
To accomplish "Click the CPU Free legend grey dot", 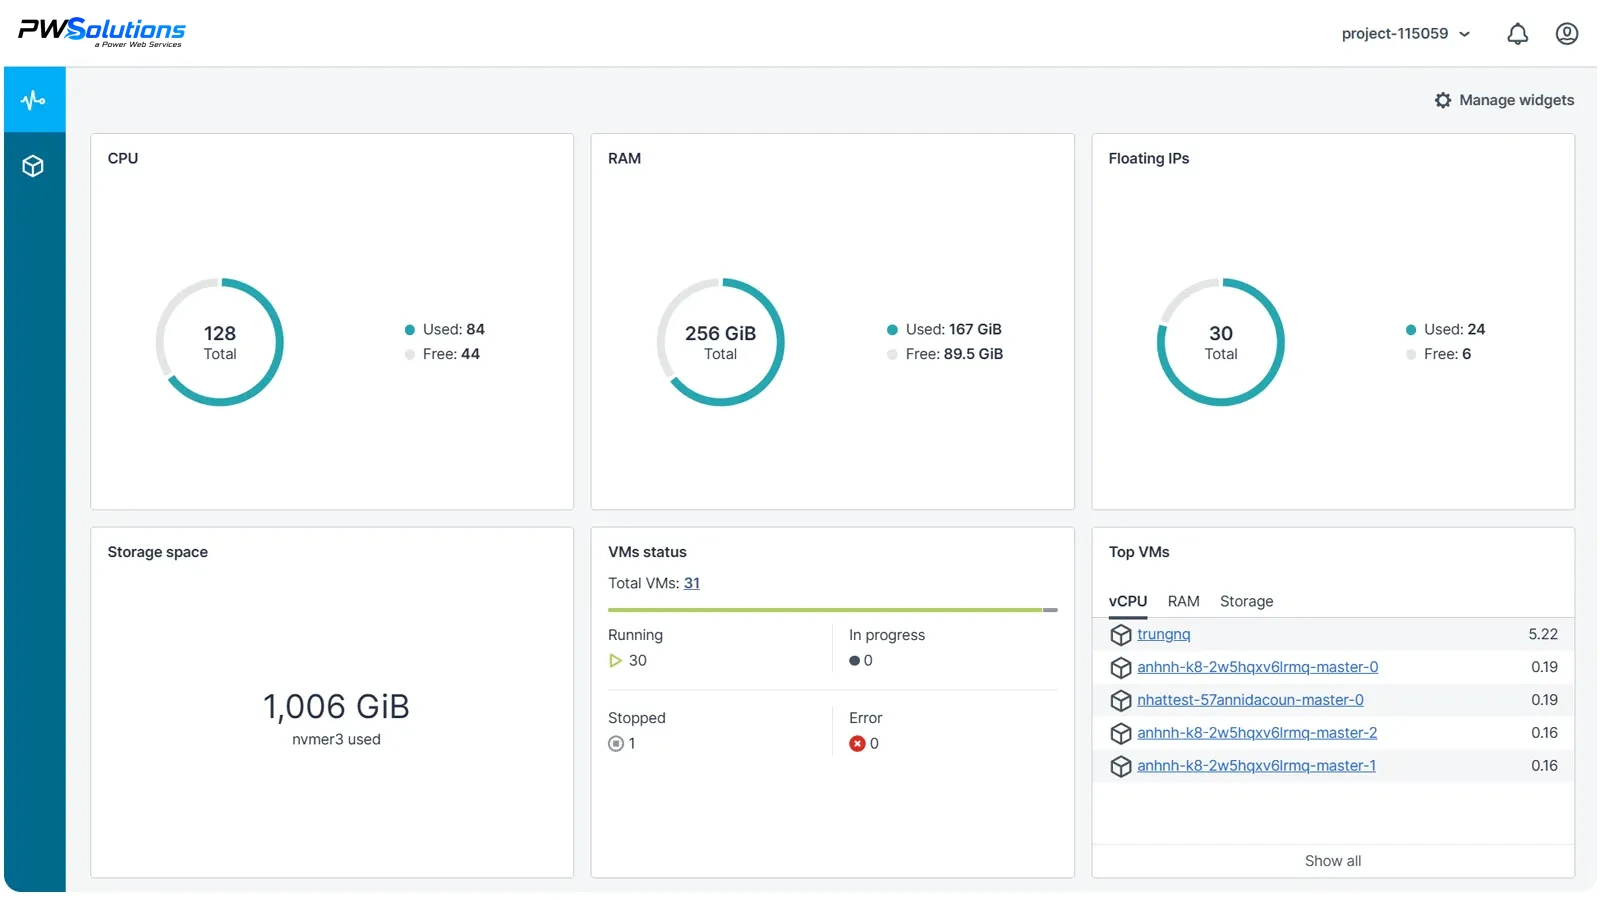I will (410, 355).
